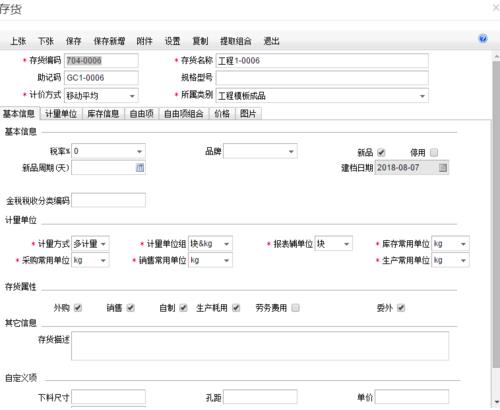Open the 税率% dropdown
Screen dimensions: 500x410
point(139,151)
